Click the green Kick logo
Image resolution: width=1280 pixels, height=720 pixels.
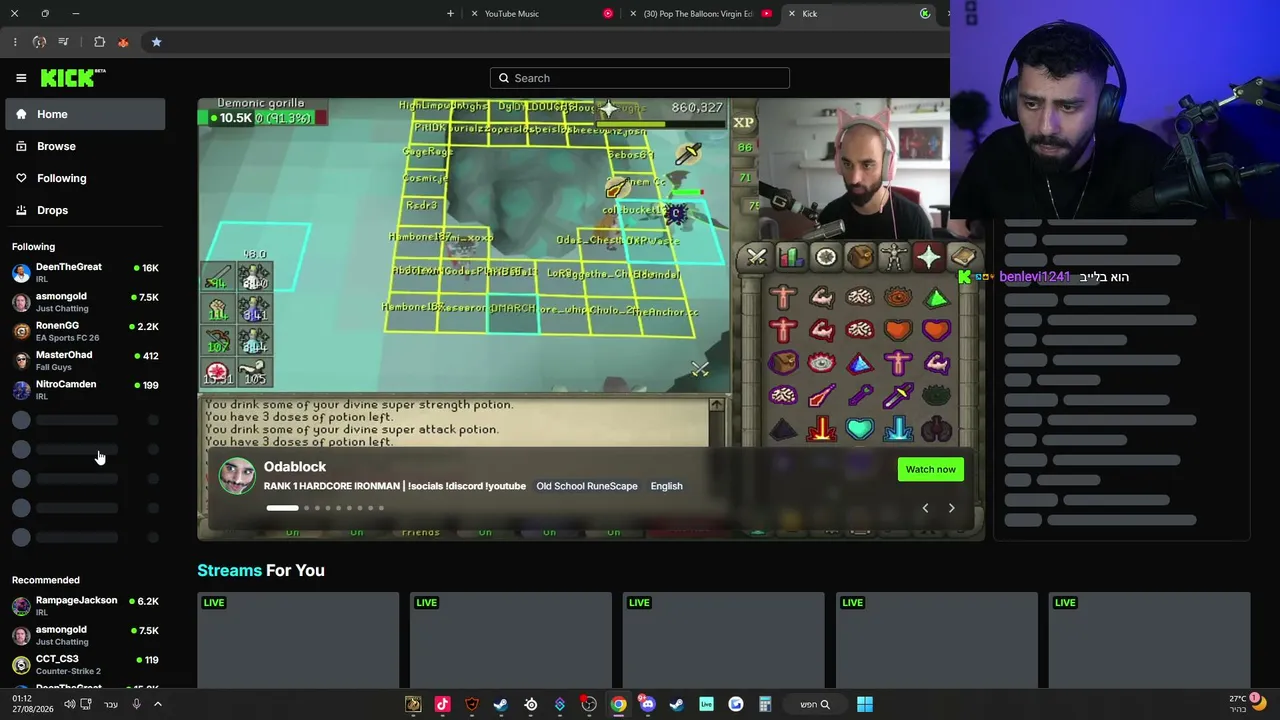point(73,78)
